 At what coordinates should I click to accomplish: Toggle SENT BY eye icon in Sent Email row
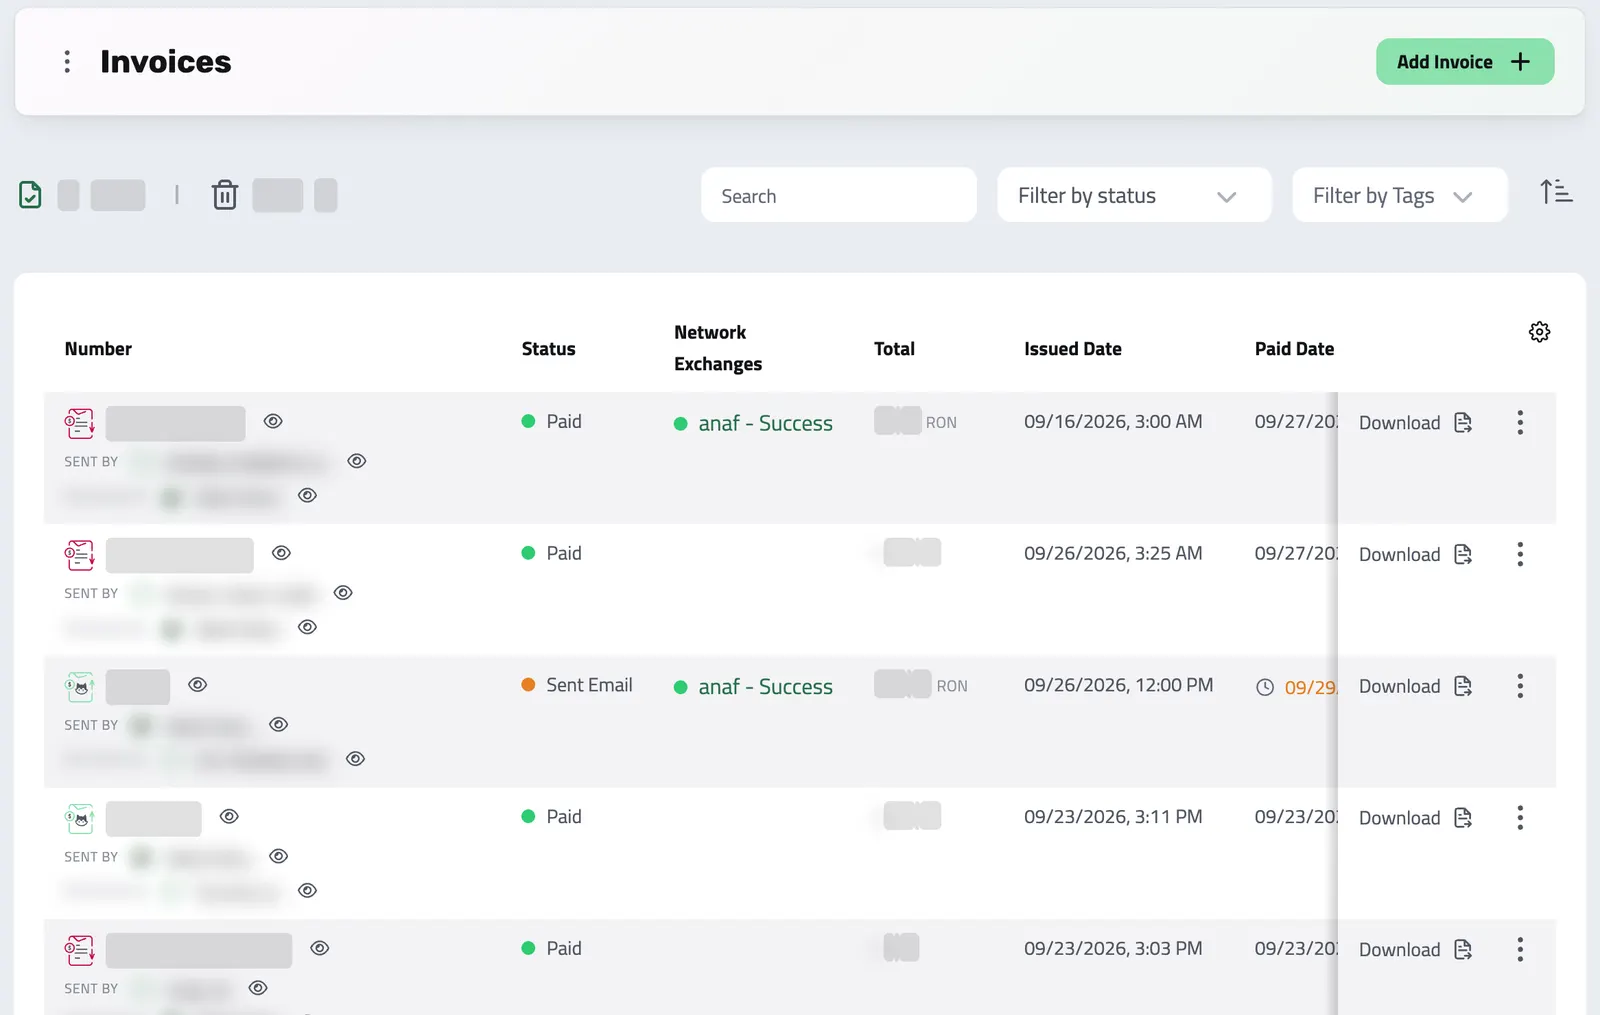pyautogui.click(x=279, y=725)
